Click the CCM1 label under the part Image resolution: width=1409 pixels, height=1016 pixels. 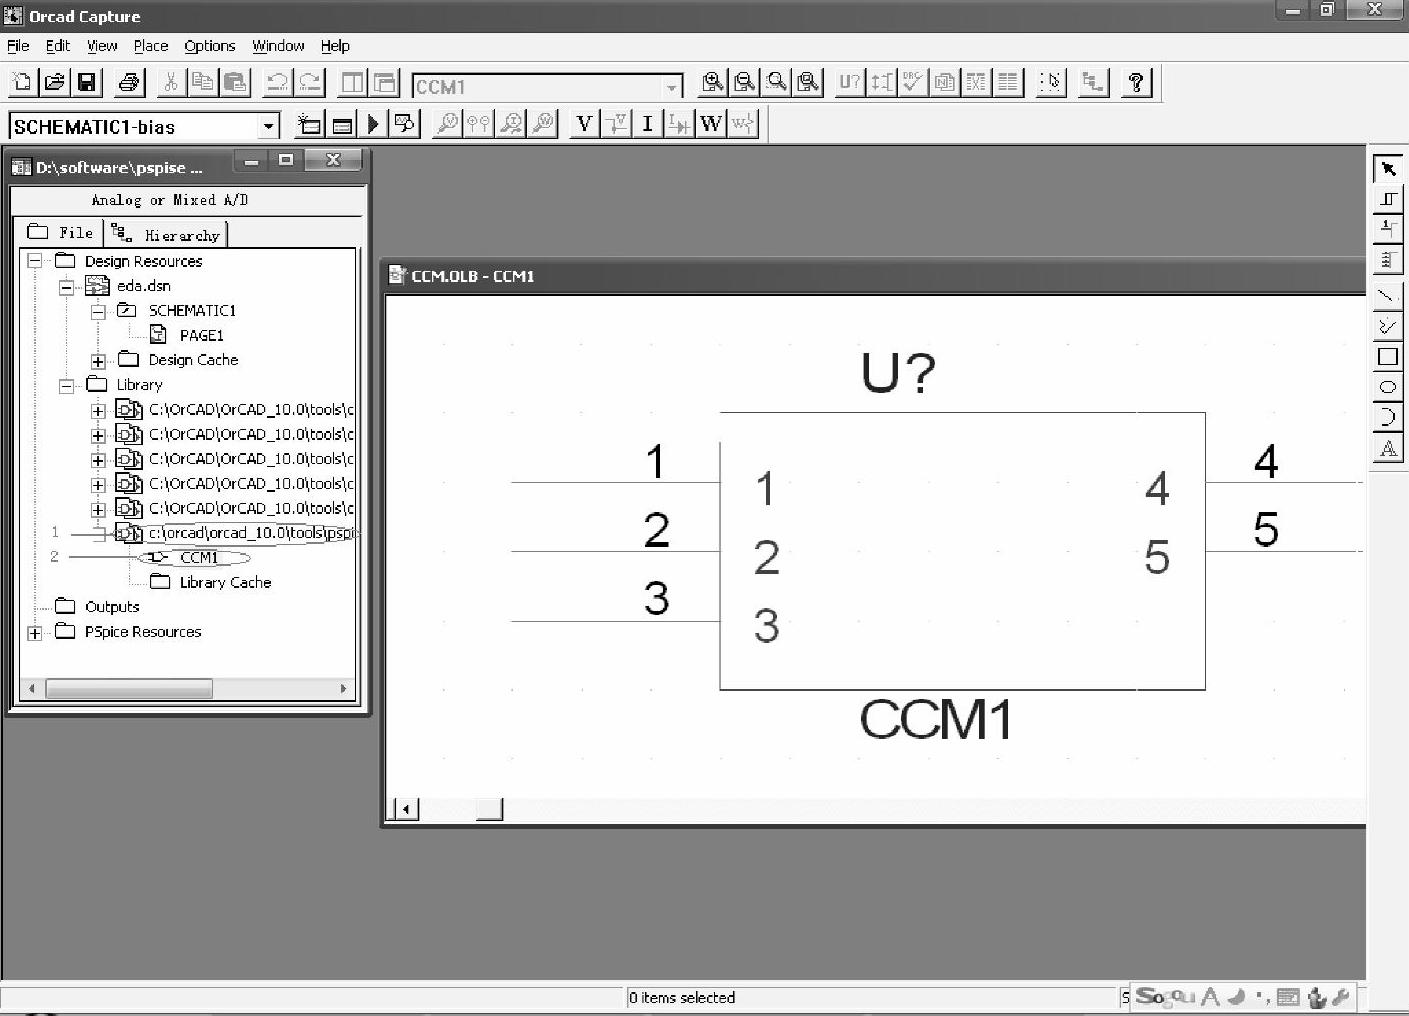[936, 720]
